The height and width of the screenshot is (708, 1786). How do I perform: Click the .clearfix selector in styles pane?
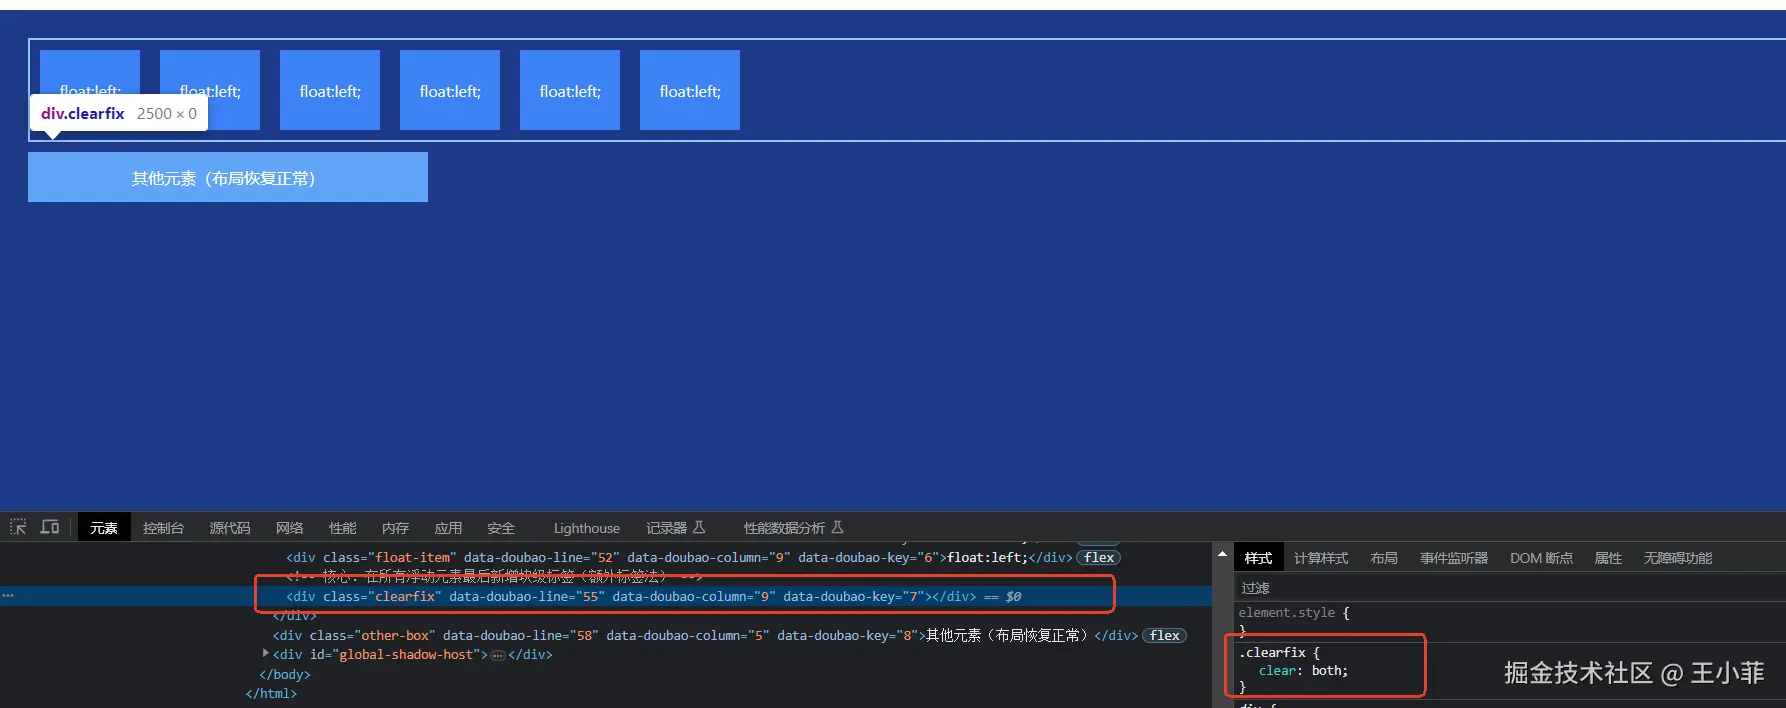pos(1273,652)
